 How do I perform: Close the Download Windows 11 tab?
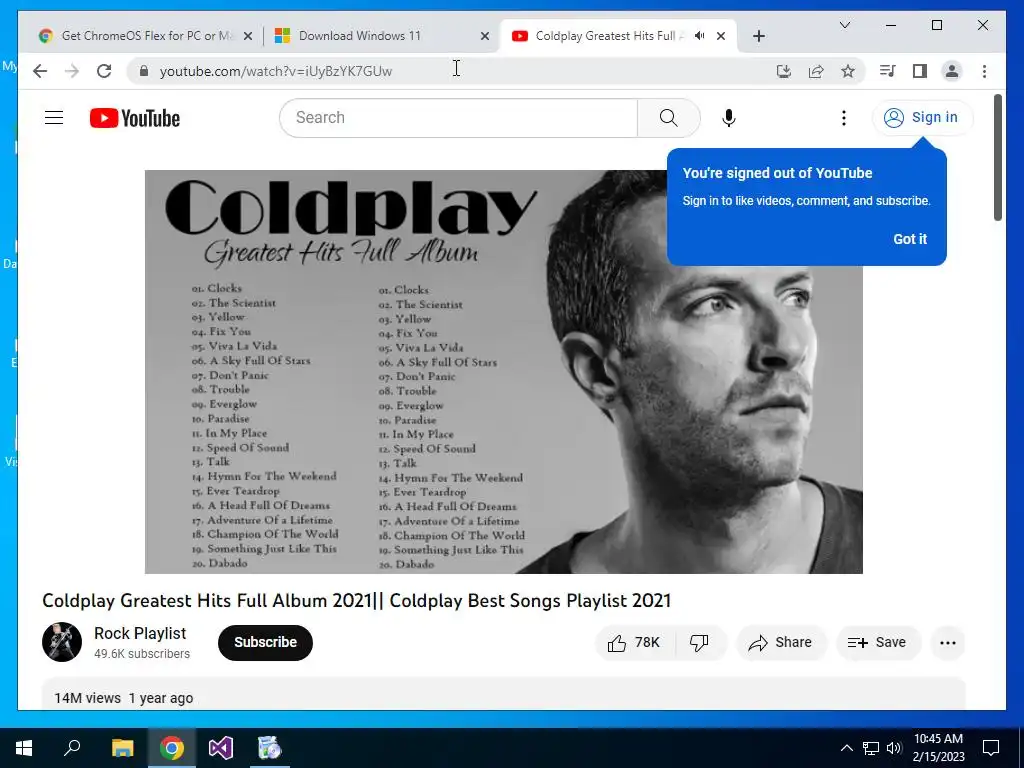click(x=485, y=37)
